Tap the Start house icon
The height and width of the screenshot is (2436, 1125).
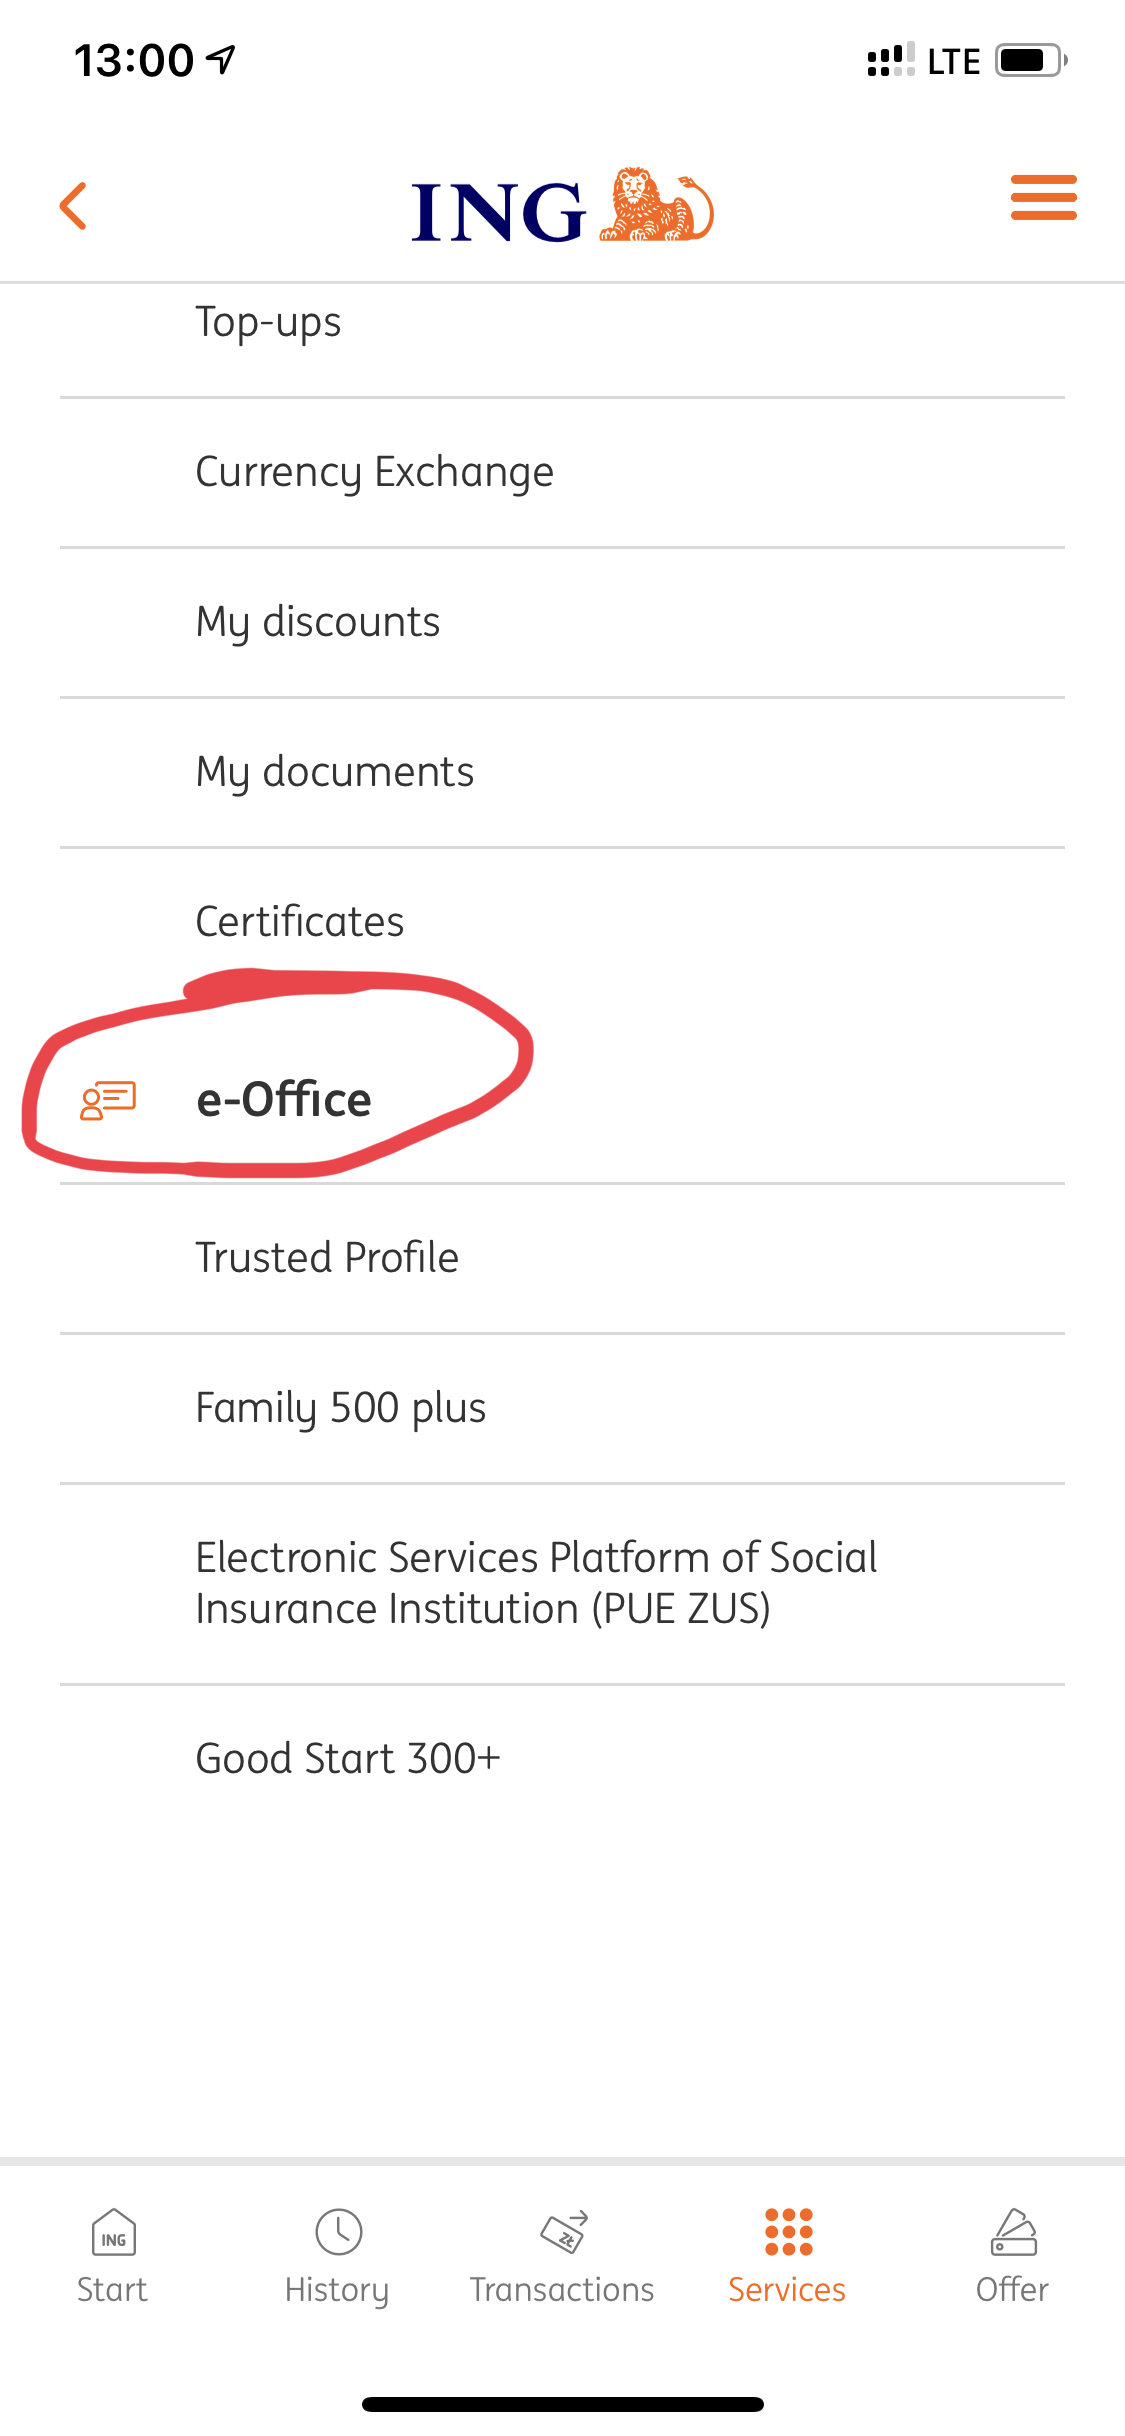pyautogui.click(x=113, y=2232)
